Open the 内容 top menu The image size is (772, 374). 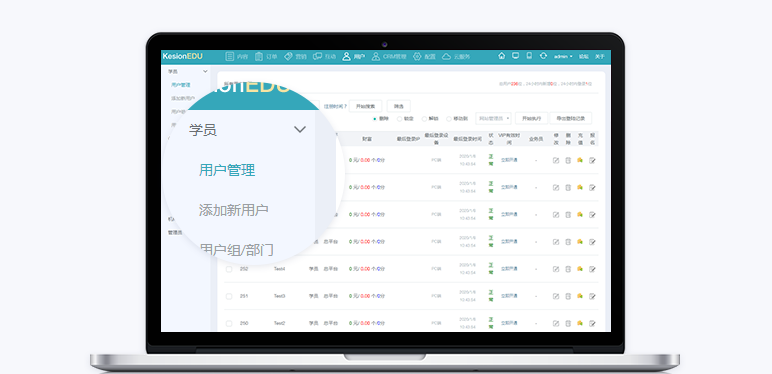click(x=237, y=57)
